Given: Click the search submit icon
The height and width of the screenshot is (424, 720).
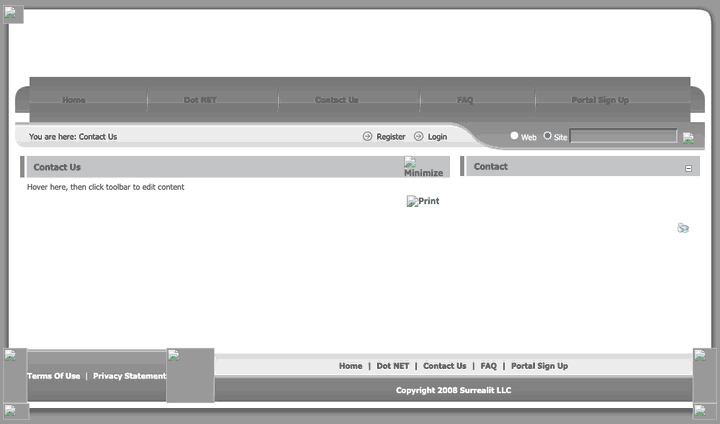Looking at the screenshot, I should [688, 137].
